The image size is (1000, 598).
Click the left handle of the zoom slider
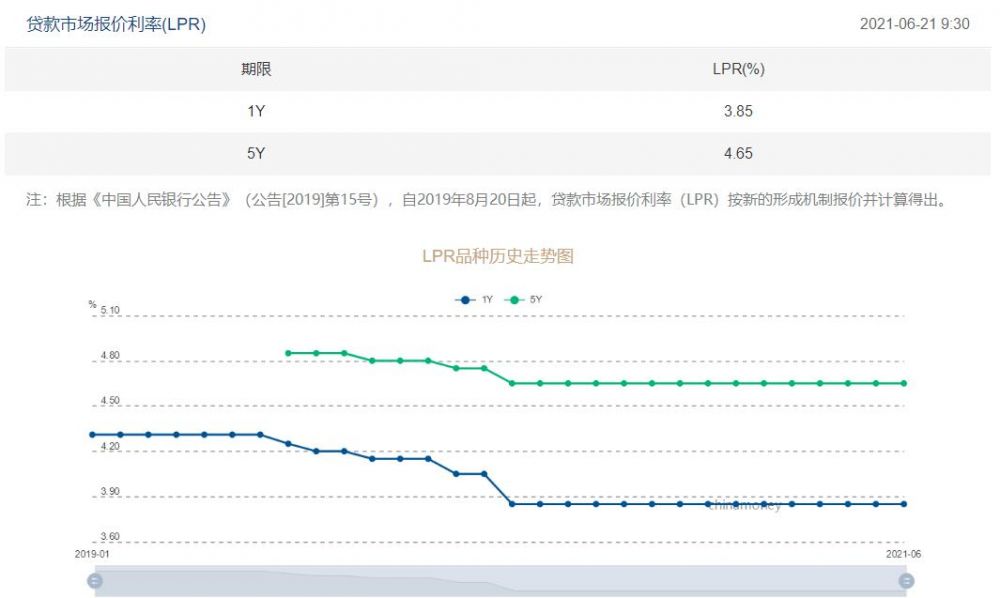point(95,581)
